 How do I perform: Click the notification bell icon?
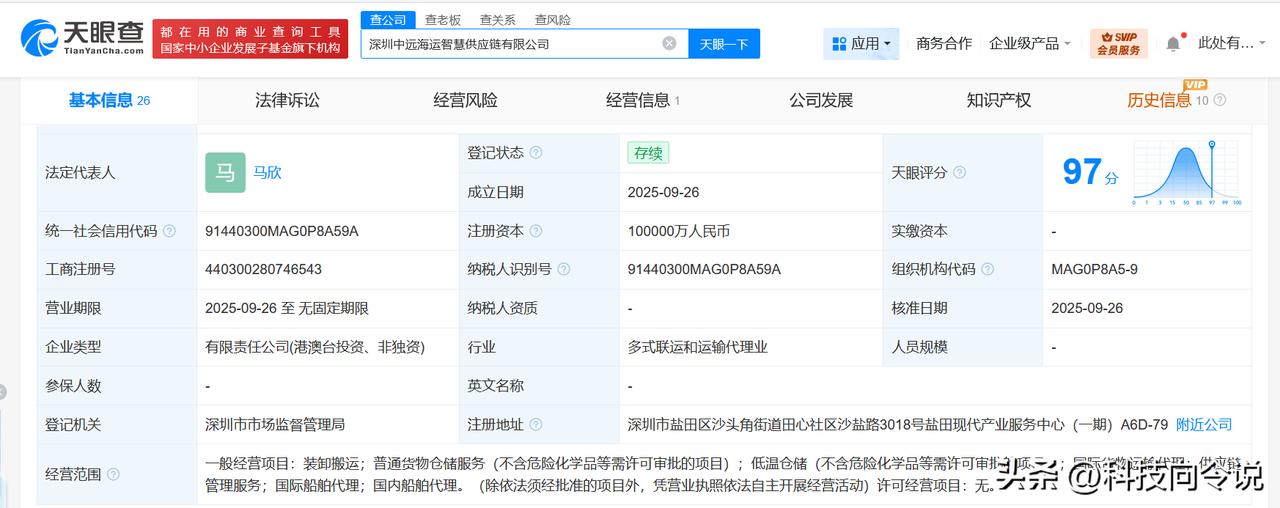[1173, 43]
